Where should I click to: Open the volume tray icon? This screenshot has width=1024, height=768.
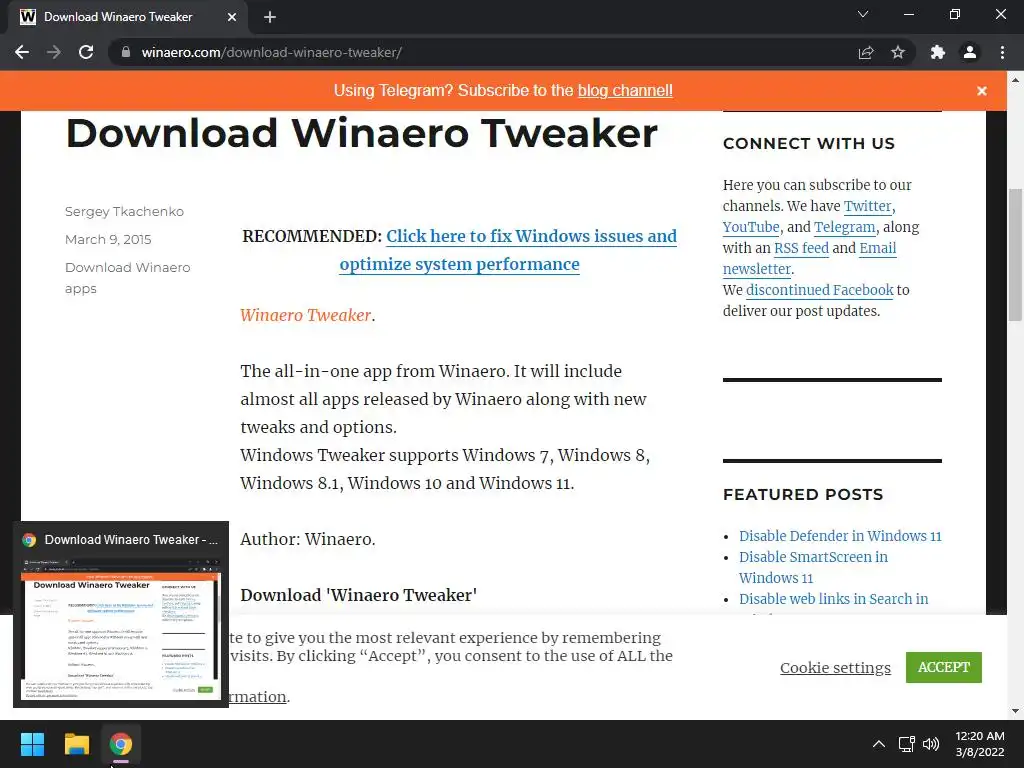click(931, 744)
